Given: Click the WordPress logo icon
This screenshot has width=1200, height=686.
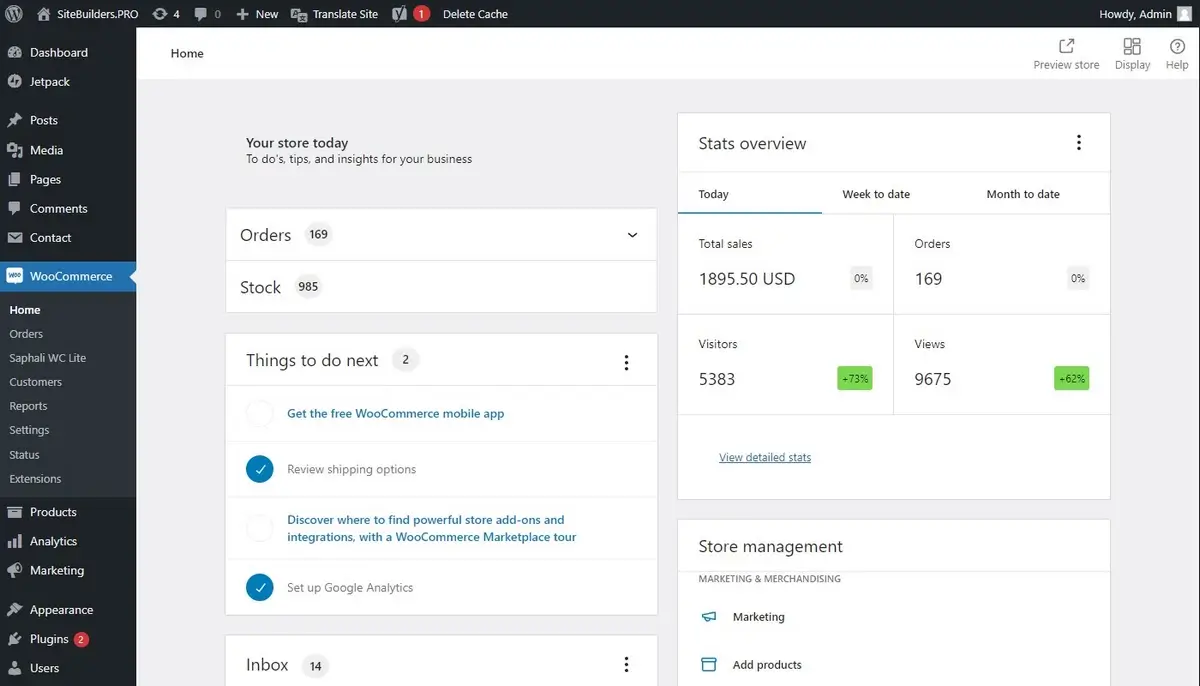Looking at the screenshot, I should pos(14,14).
